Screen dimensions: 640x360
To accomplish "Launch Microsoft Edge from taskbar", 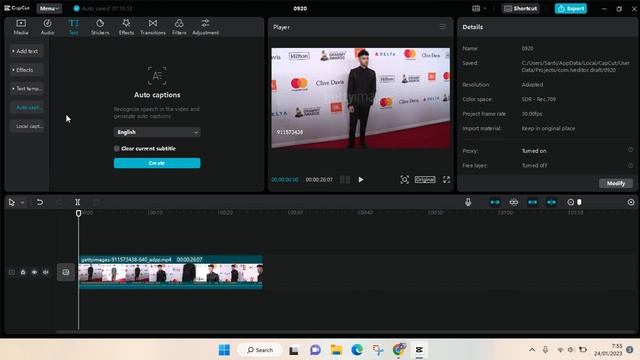I will tap(357, 350).
